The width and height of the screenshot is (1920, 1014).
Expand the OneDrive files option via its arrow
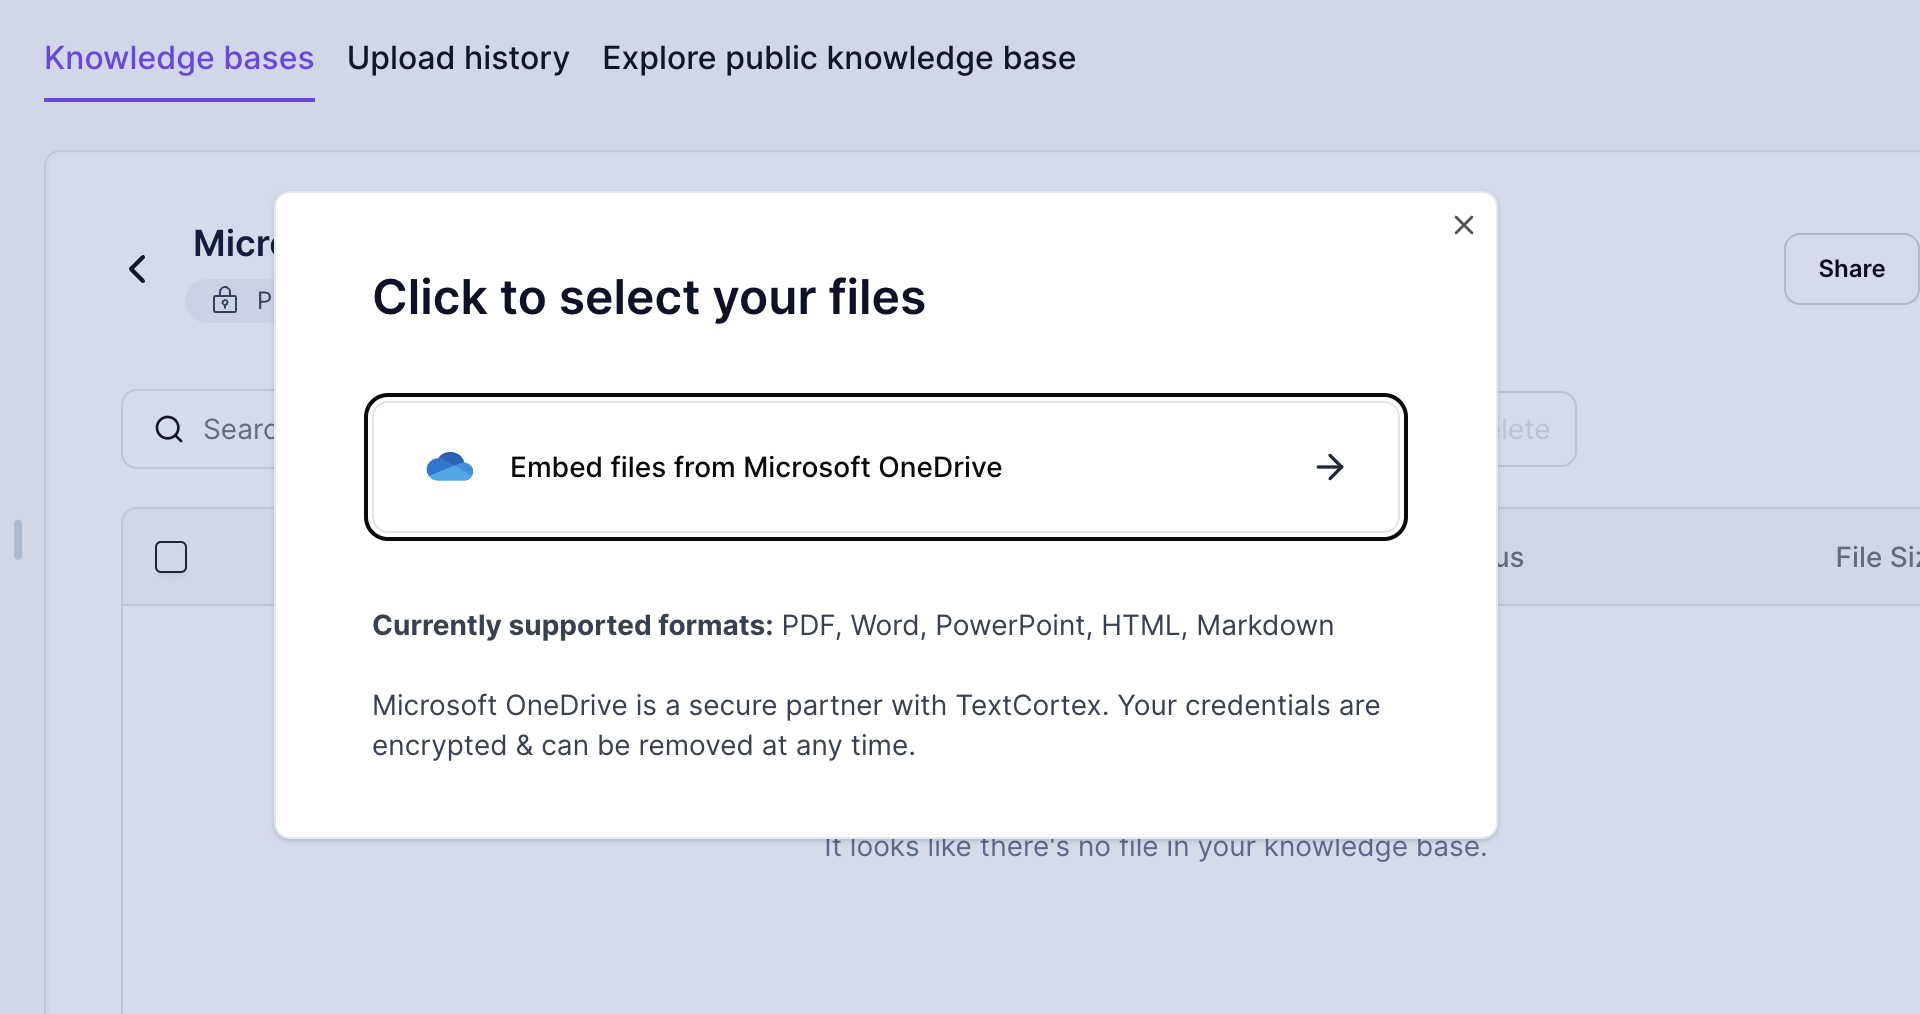coord(1331,466)
